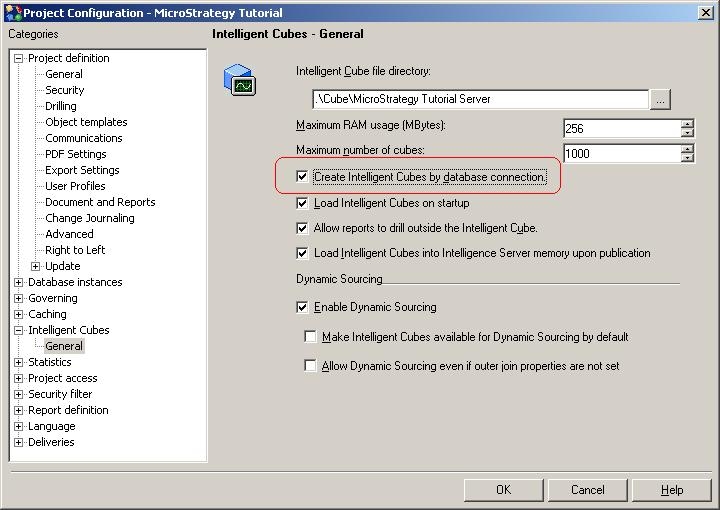Viewport: 720px width, 510px height.
Task: Expand the Governing node
Action: (18, 298)
